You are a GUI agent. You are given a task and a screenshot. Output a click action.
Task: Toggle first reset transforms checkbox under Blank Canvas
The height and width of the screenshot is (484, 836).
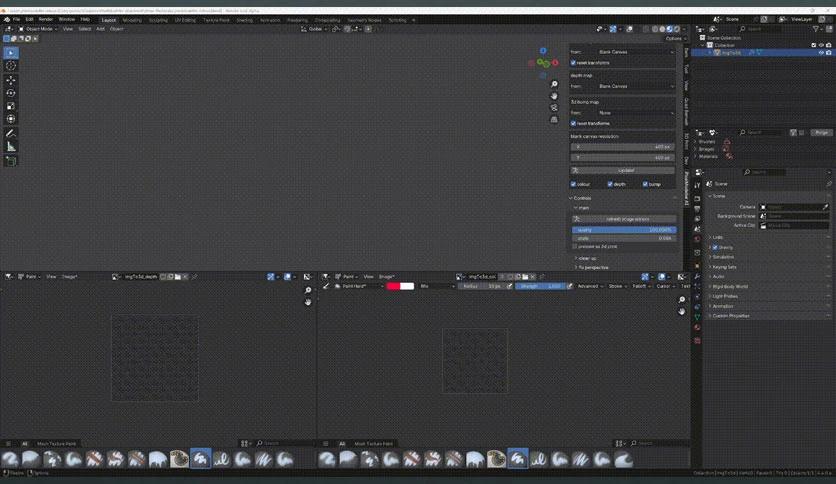(573, 63)
